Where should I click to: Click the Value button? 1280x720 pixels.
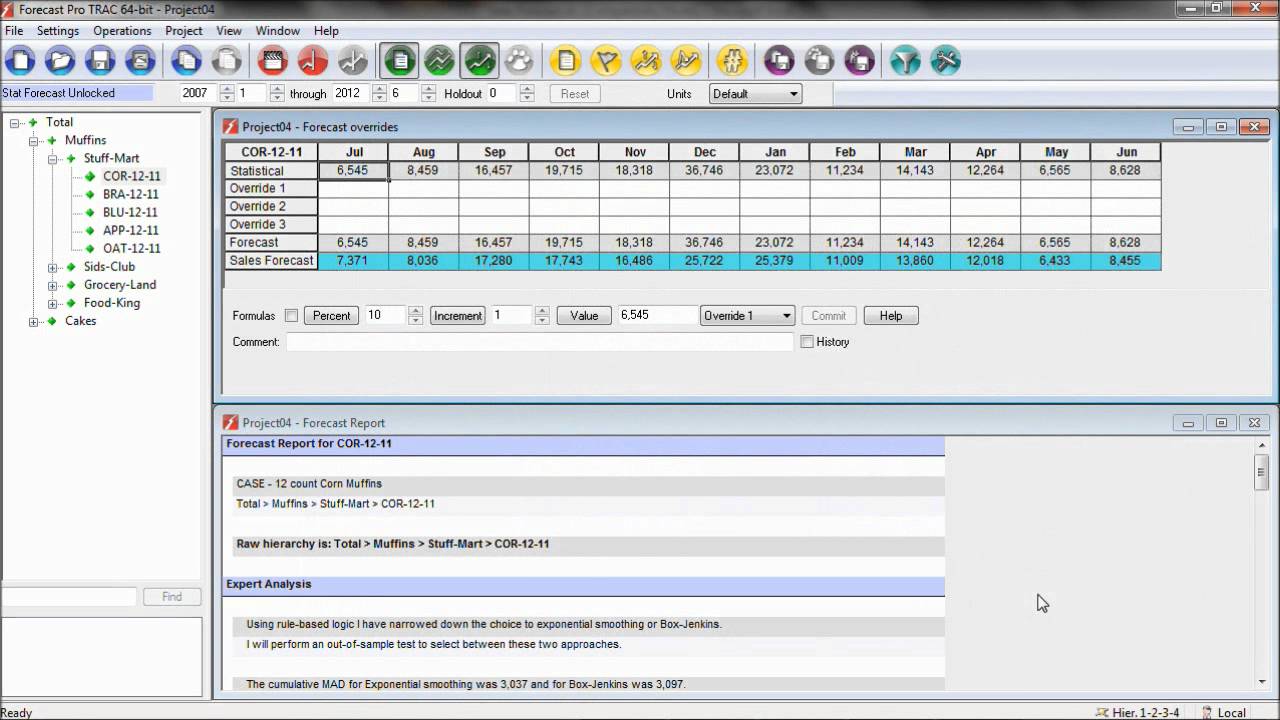click(x=584, y=316)
